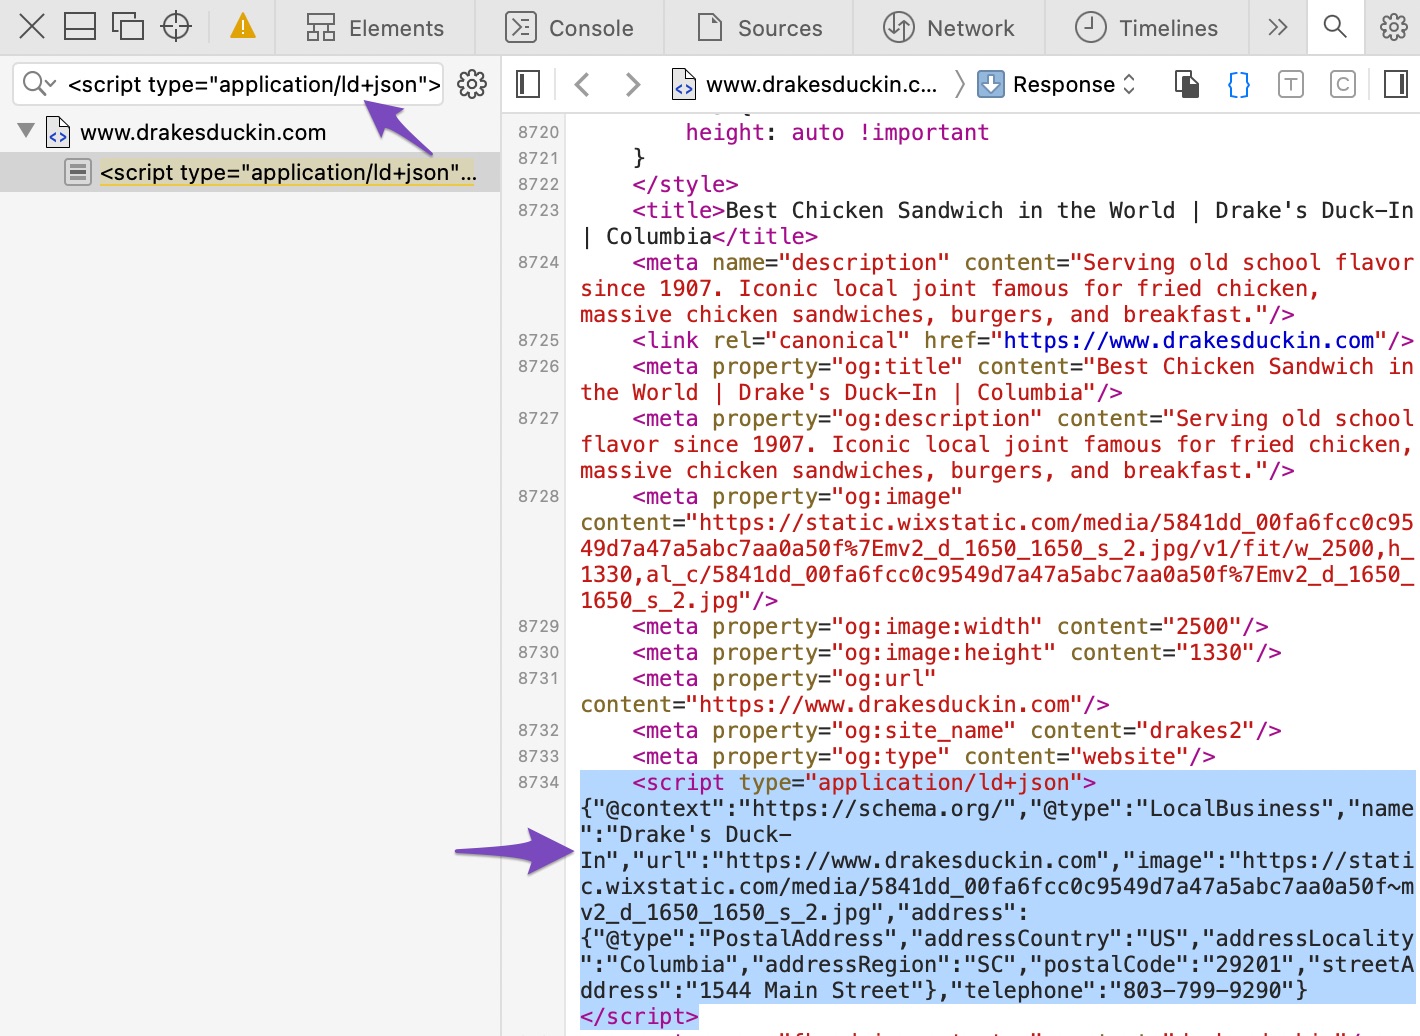Viewport: 1420px width, 1036px height.
Task: Collapse the www.drakesduckin.com search result tree
Action: pos(26,131)
